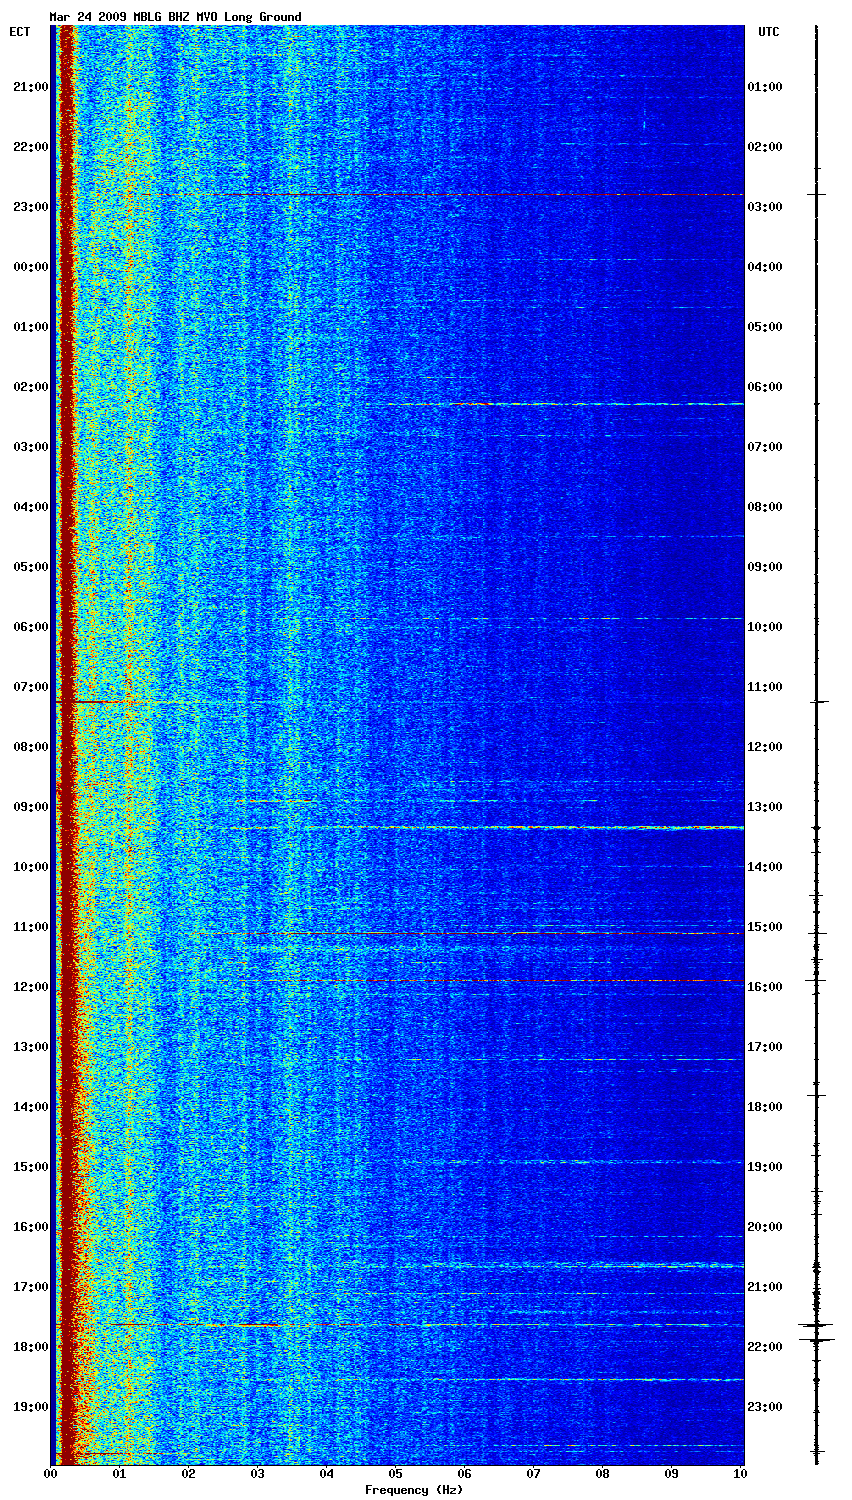Pick the 07:00 label on the UTC axis
This screenshot has height=1500, width=852.
[x=765, y=447]
